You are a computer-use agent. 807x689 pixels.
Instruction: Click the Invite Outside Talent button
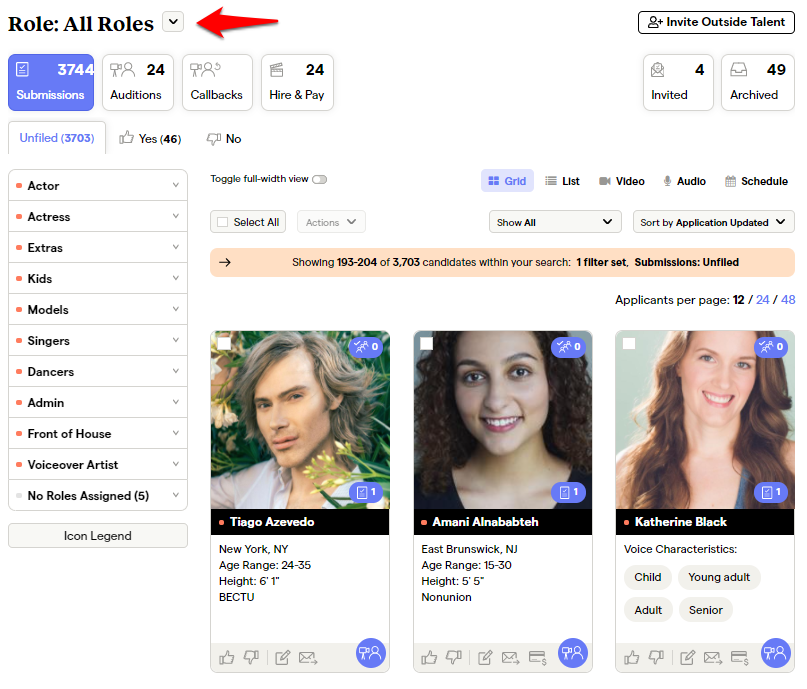click(x=716, y=22)
